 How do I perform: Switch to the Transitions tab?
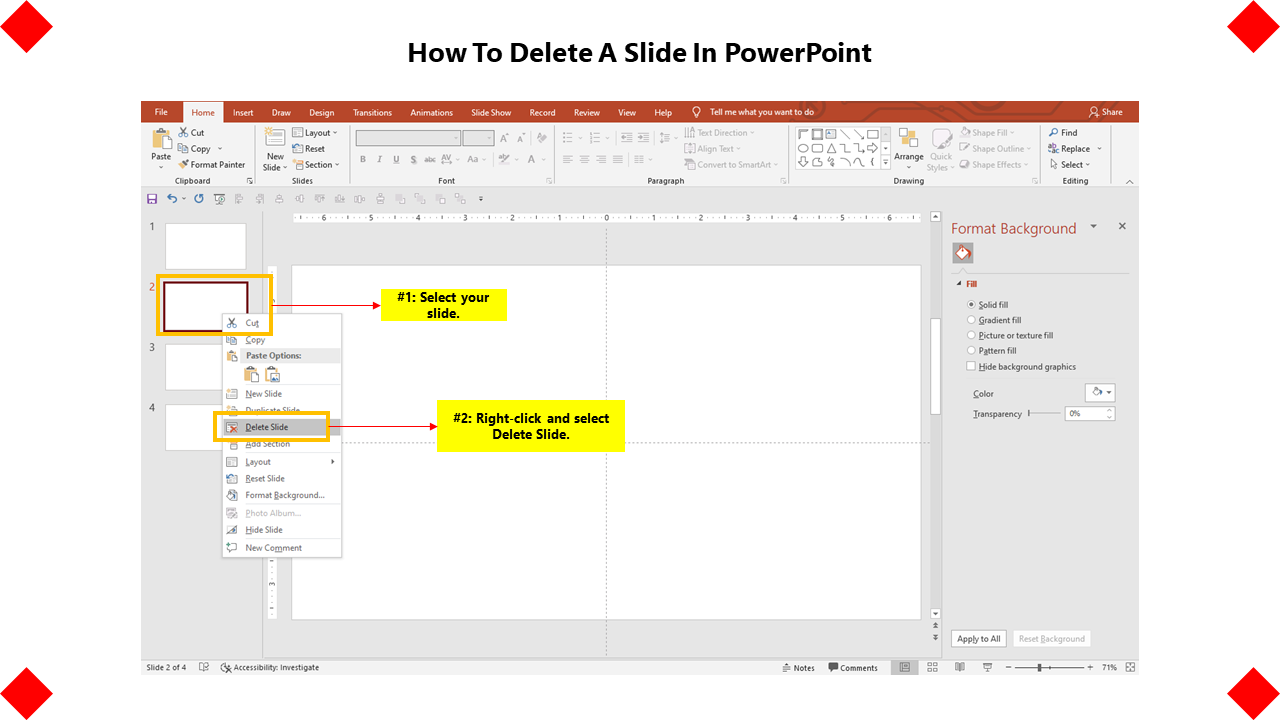point(372,112)
